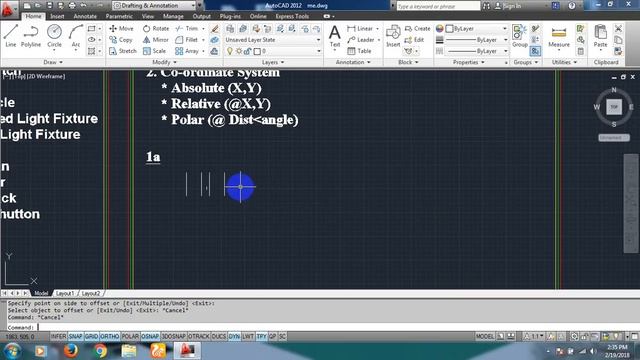Open the Unsaved Layer State dropdown
The image size is (640, 360).
(272, 40)
